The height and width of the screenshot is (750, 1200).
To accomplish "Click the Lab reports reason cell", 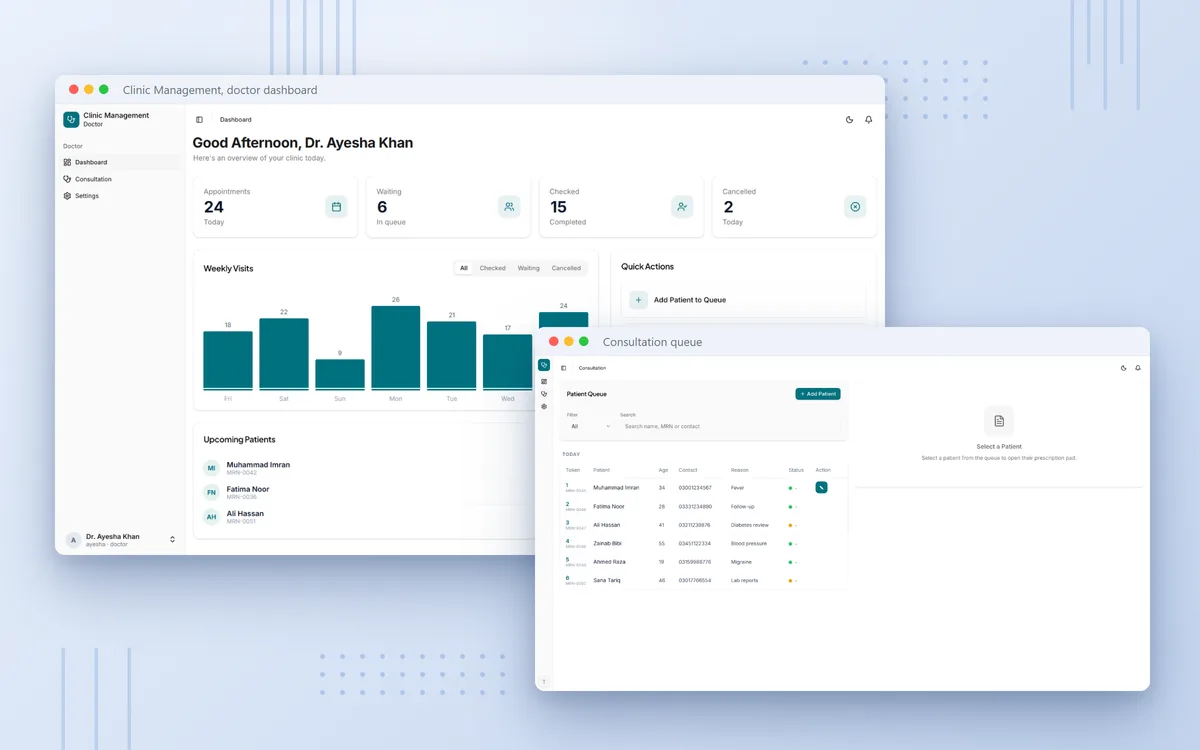I will coord(745,580).
